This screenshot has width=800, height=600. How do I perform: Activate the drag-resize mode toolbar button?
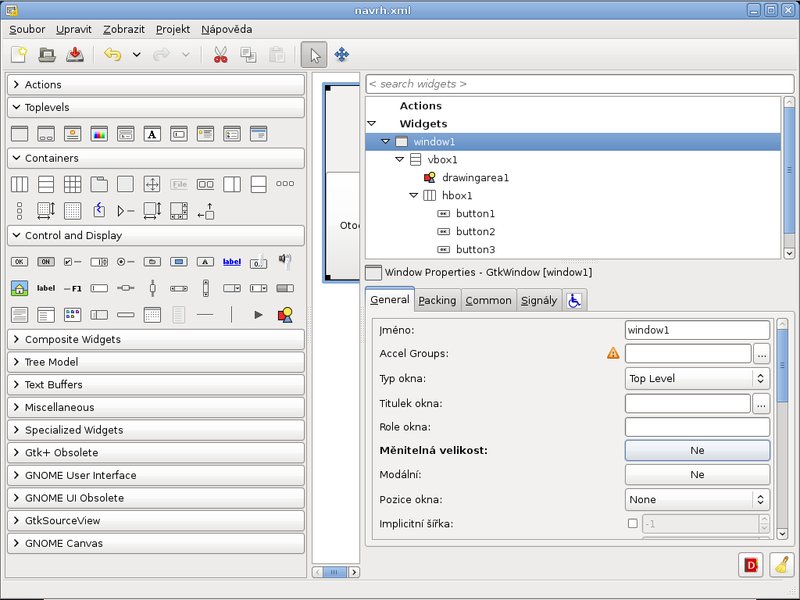342,55
